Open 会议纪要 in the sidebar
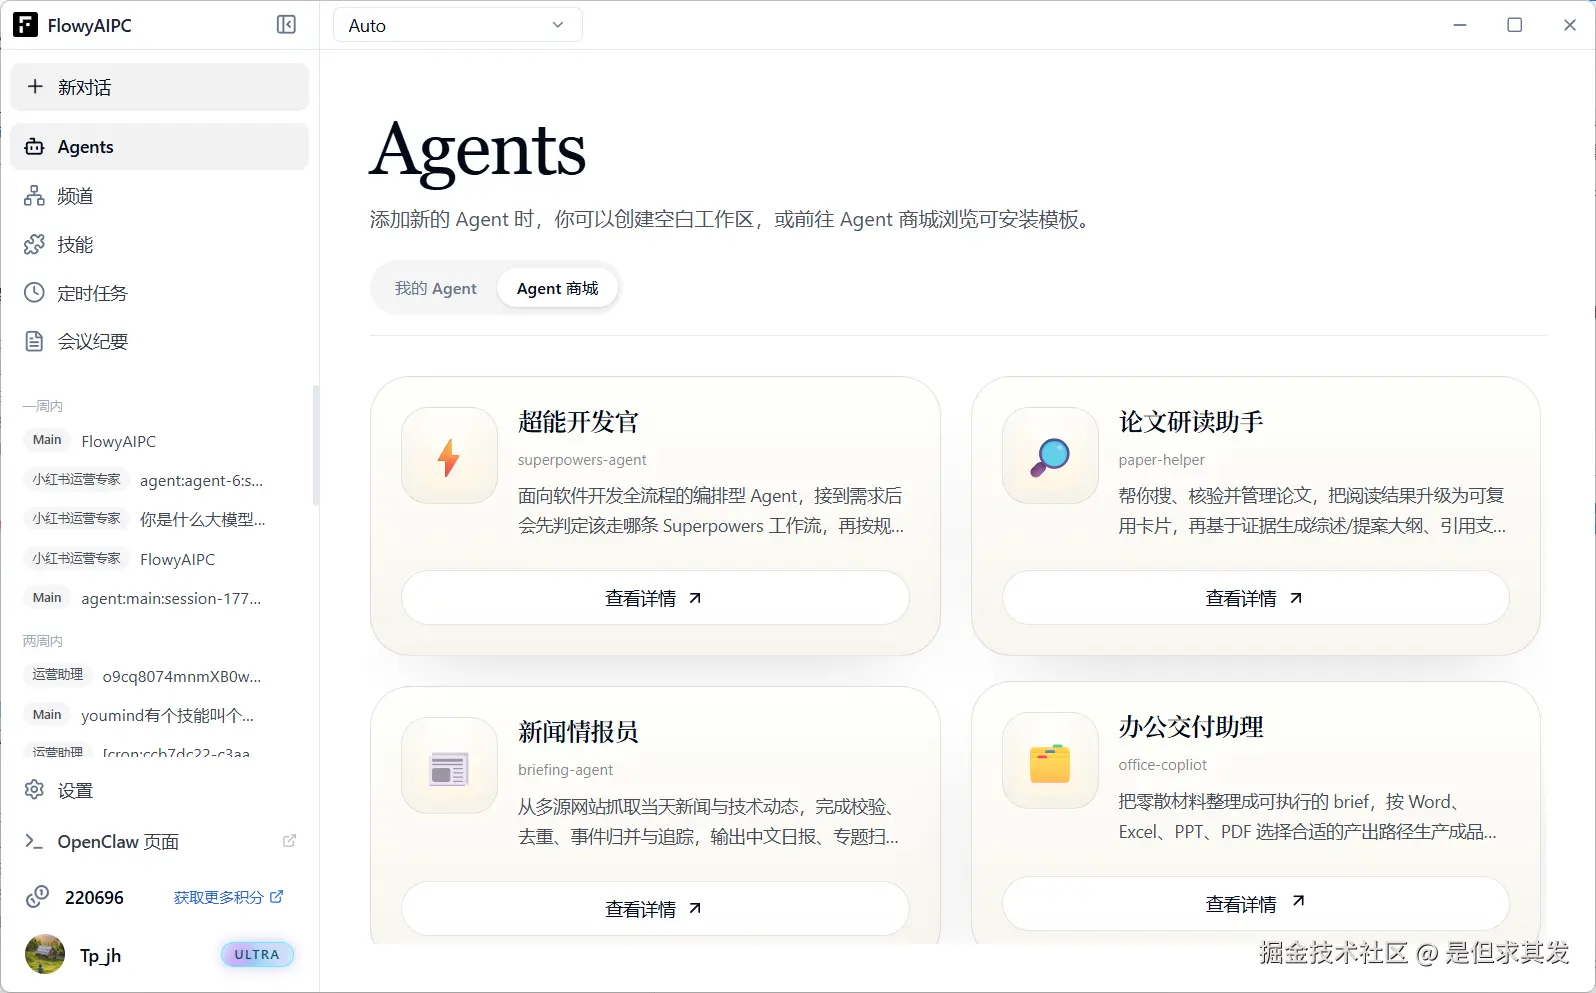1596x993 pixels. [160, 341]
